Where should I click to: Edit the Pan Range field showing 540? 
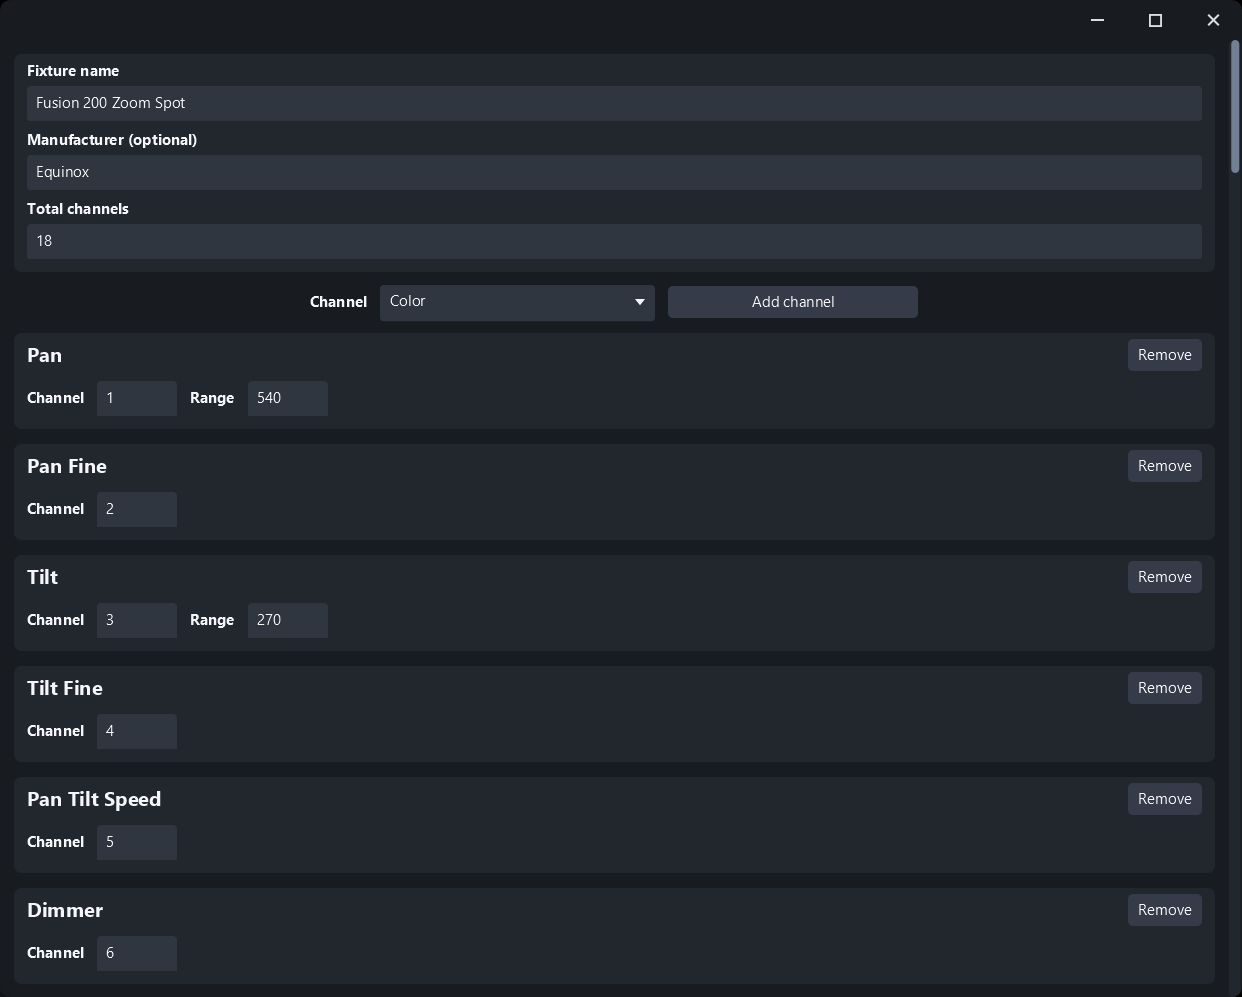tap(288, 398)
